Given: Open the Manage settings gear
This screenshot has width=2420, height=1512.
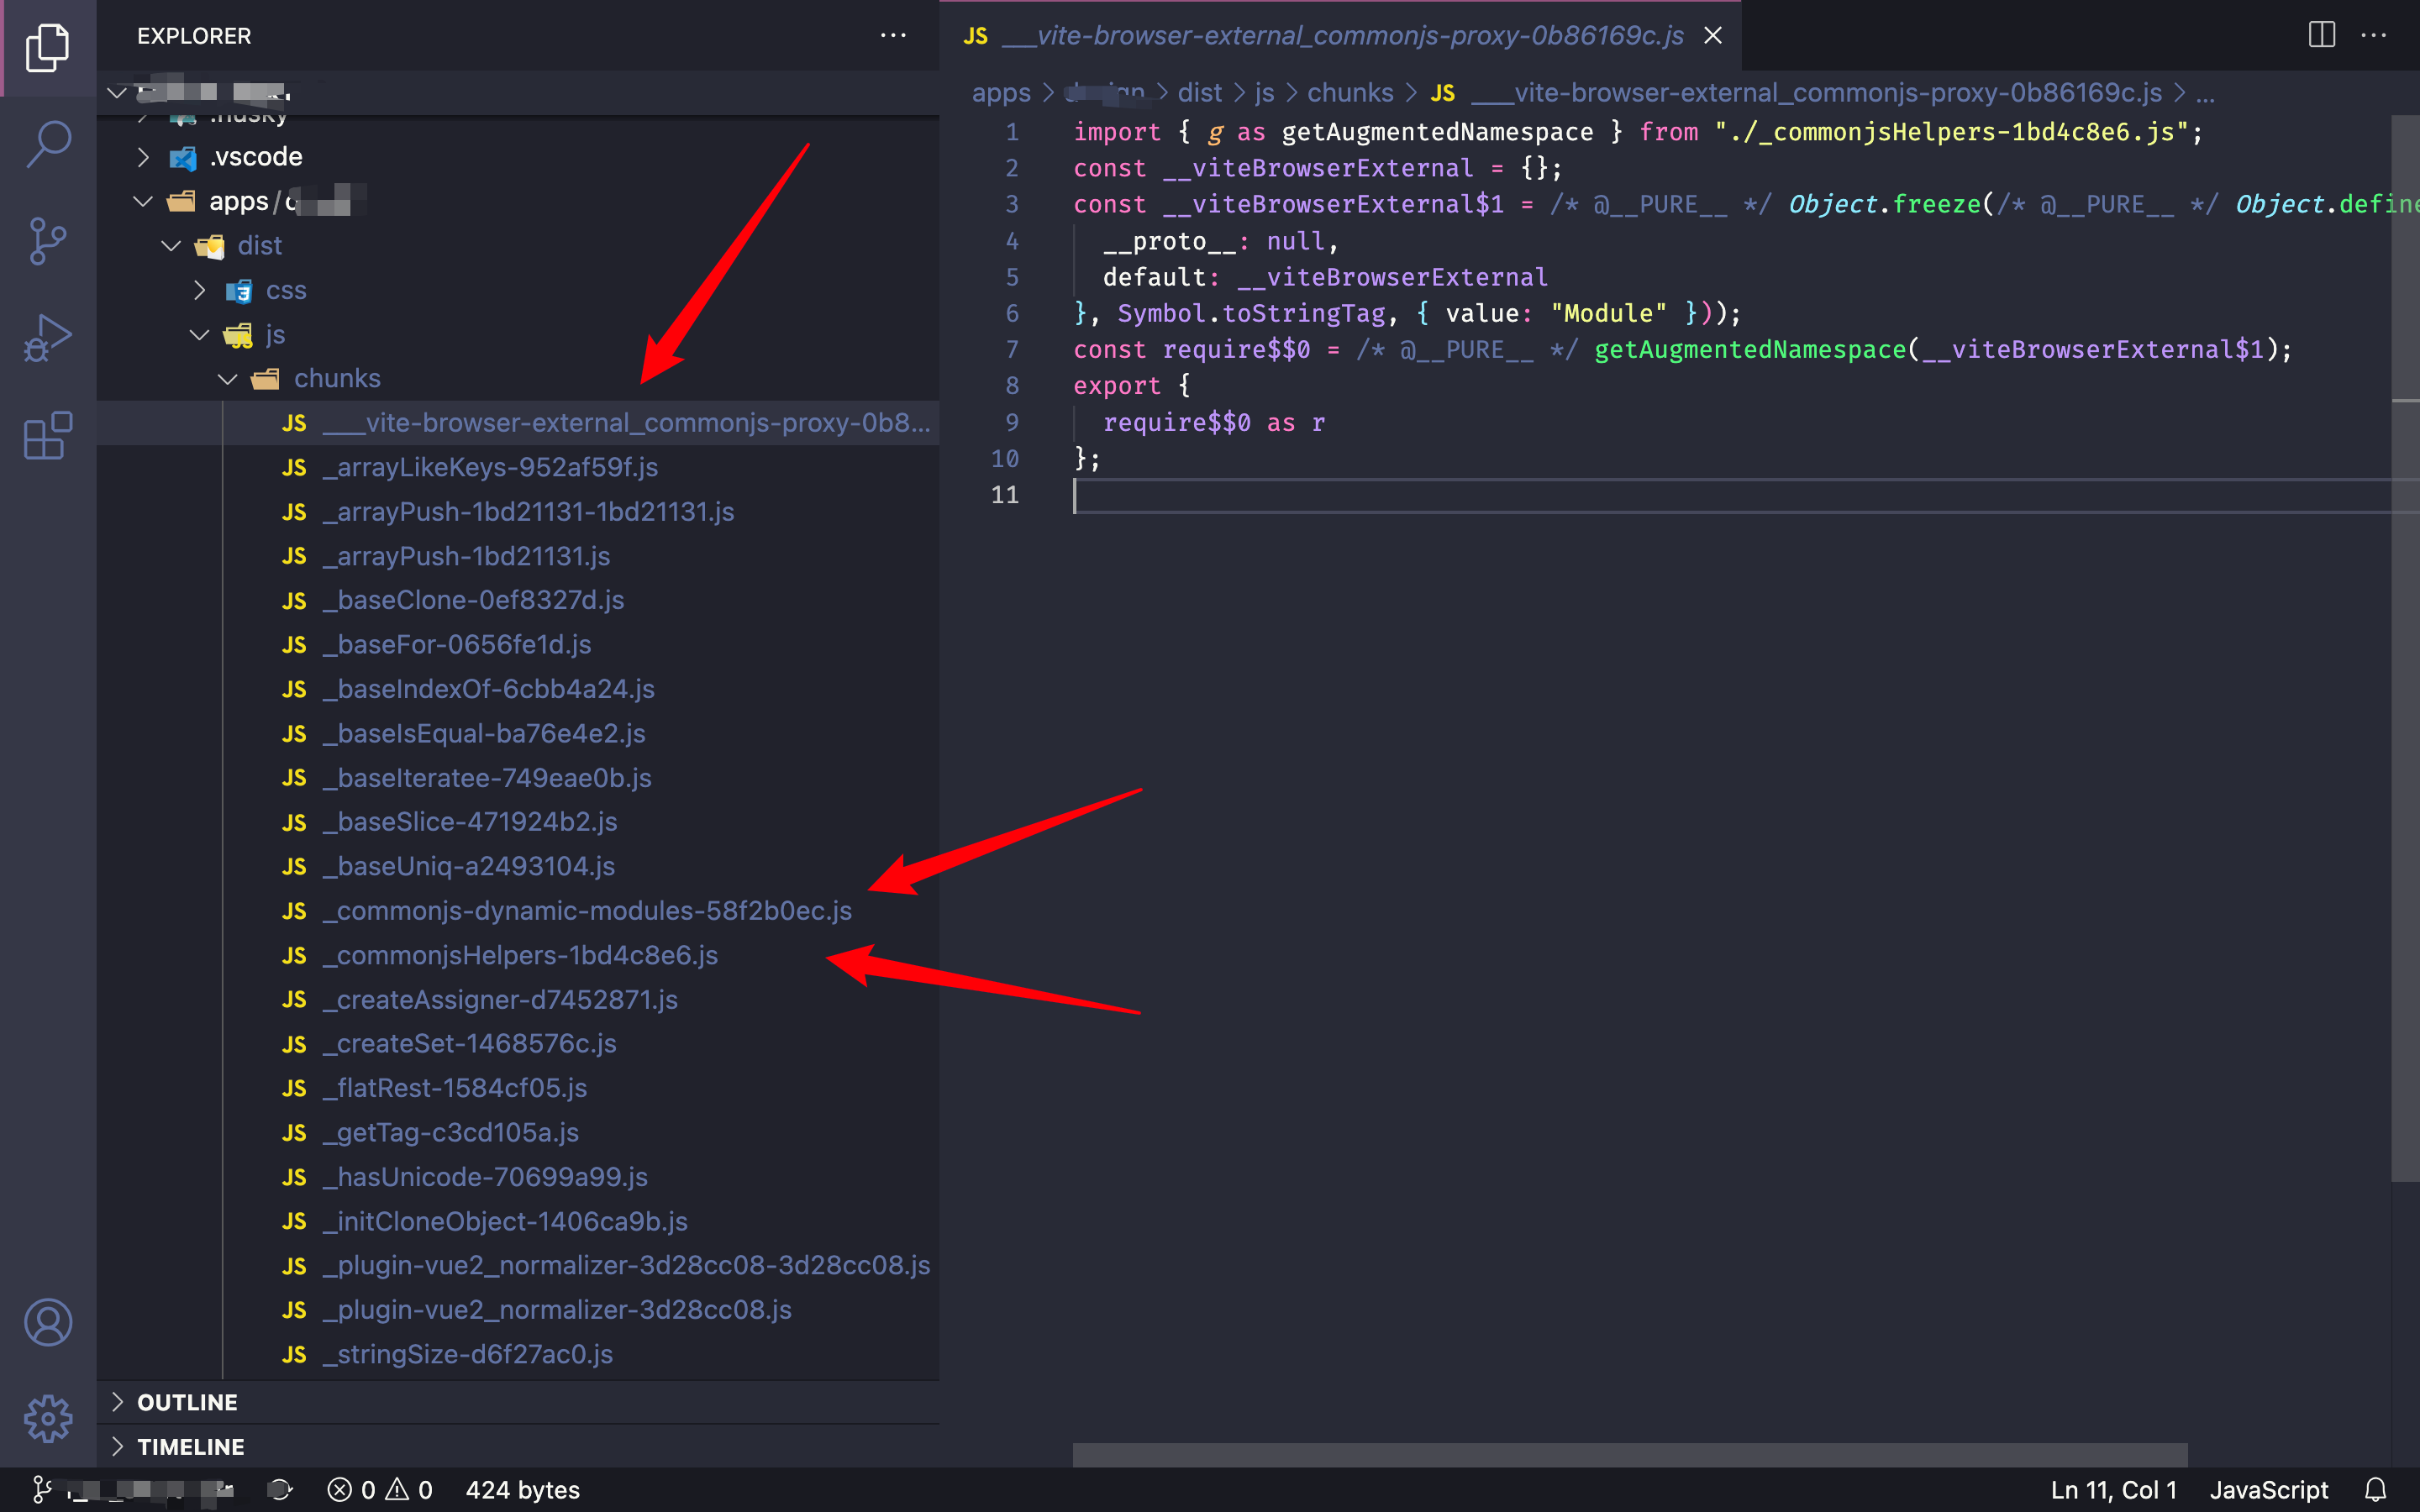Looking at the screenshot, I should (x=47, y=1419).
